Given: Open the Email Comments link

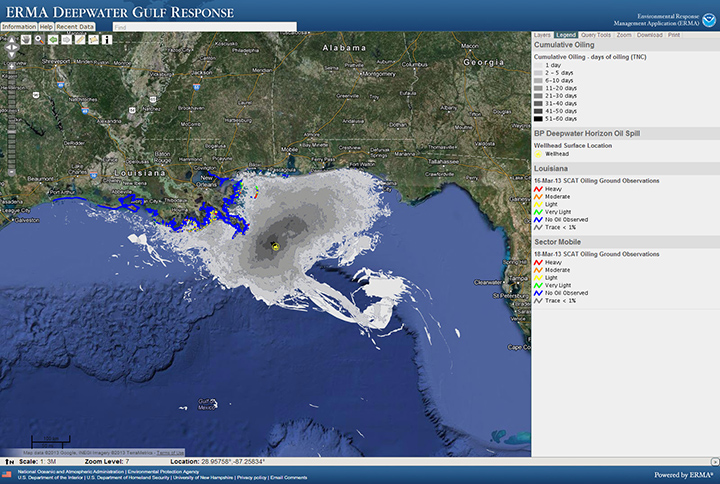Looking at the screenshot, I should tap(288, 478).
